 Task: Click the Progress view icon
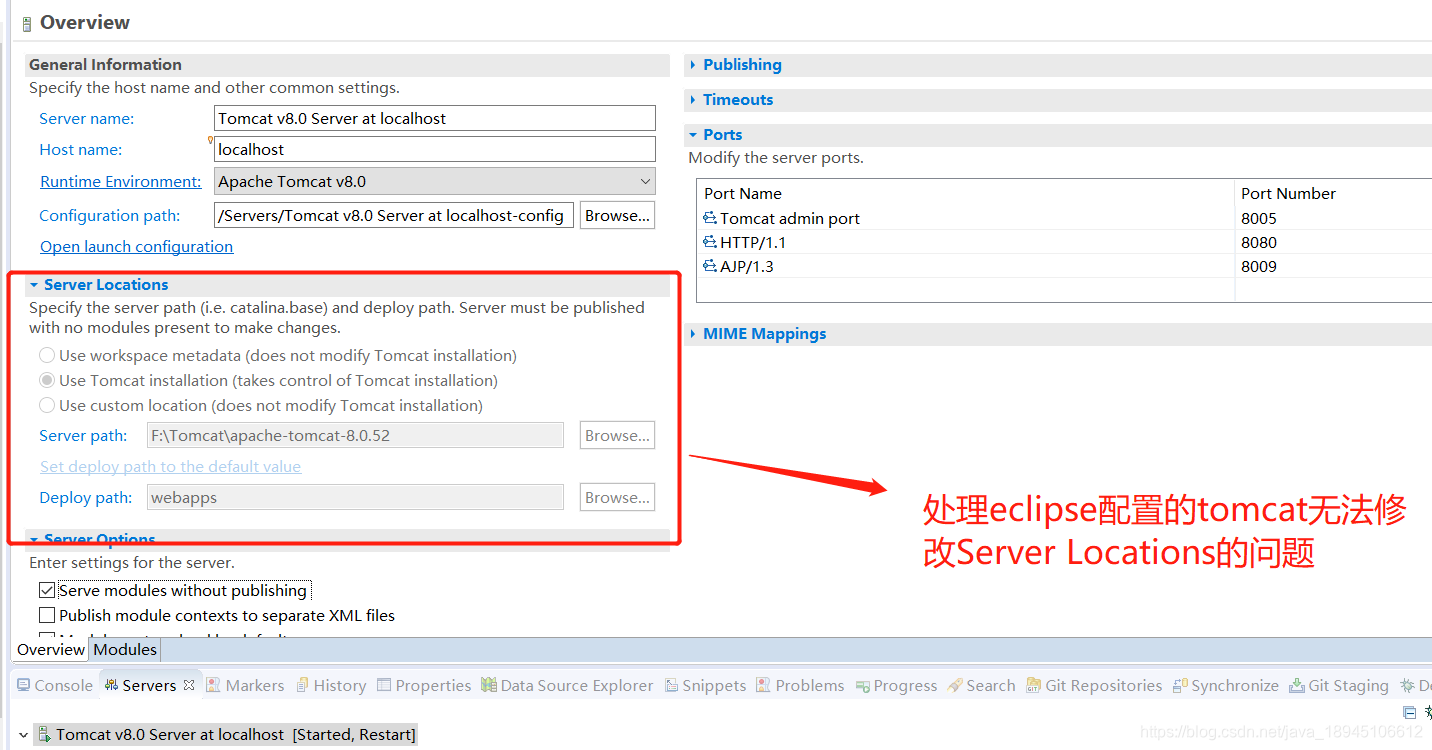coord(861,685)
